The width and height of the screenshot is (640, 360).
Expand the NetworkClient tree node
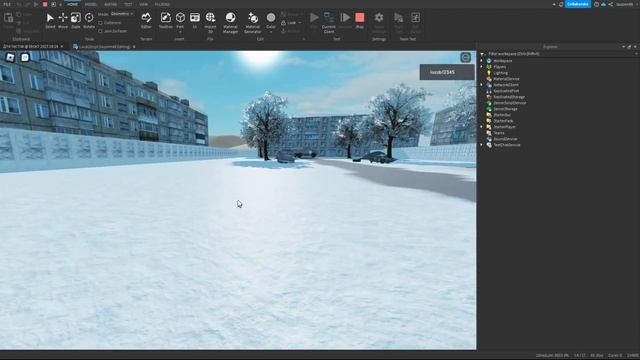click(x=482, y=85)
